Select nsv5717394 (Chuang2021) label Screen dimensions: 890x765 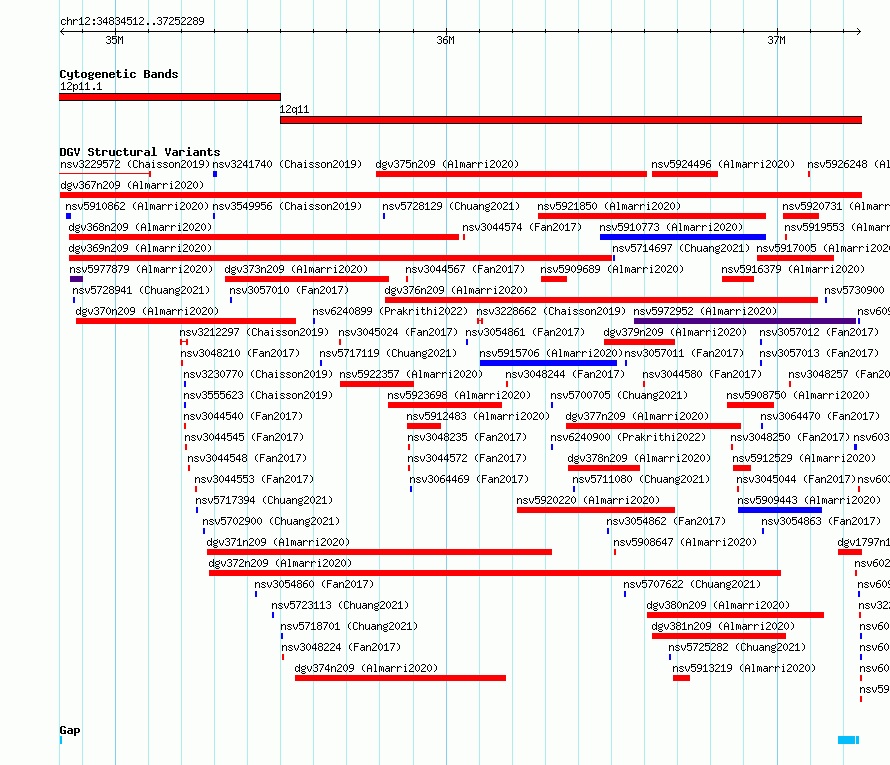pyautogui.click(x=265, y=500)
